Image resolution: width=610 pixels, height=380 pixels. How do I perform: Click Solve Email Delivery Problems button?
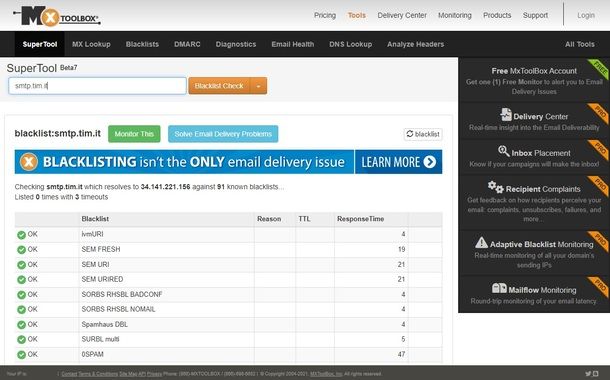click(223, 134)
